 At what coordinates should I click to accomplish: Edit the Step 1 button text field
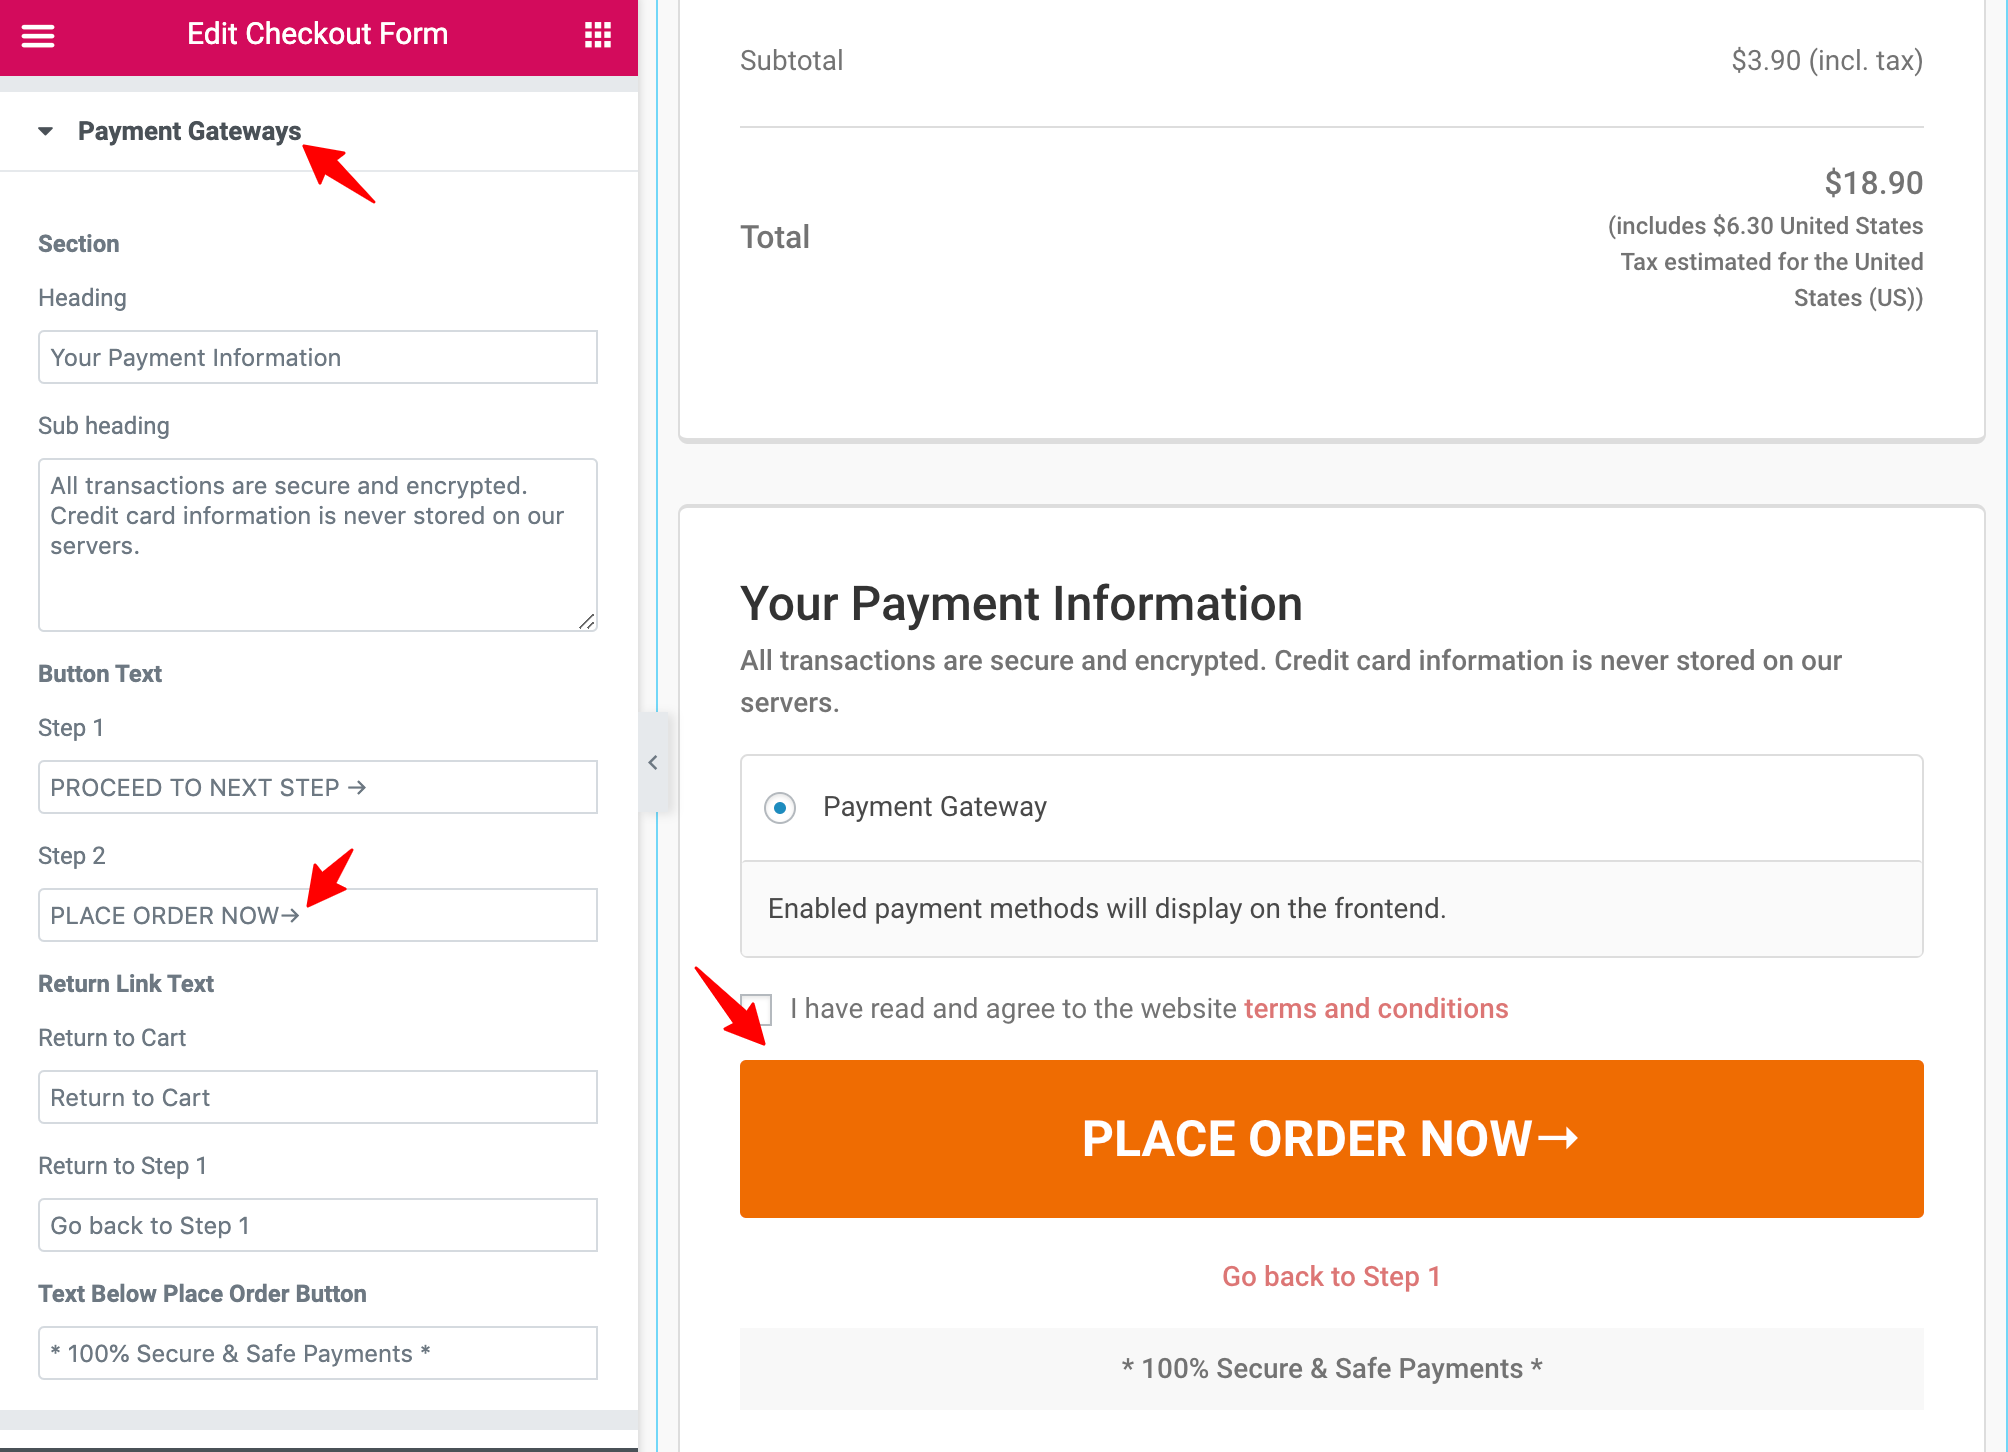click(x=318, y=787)
